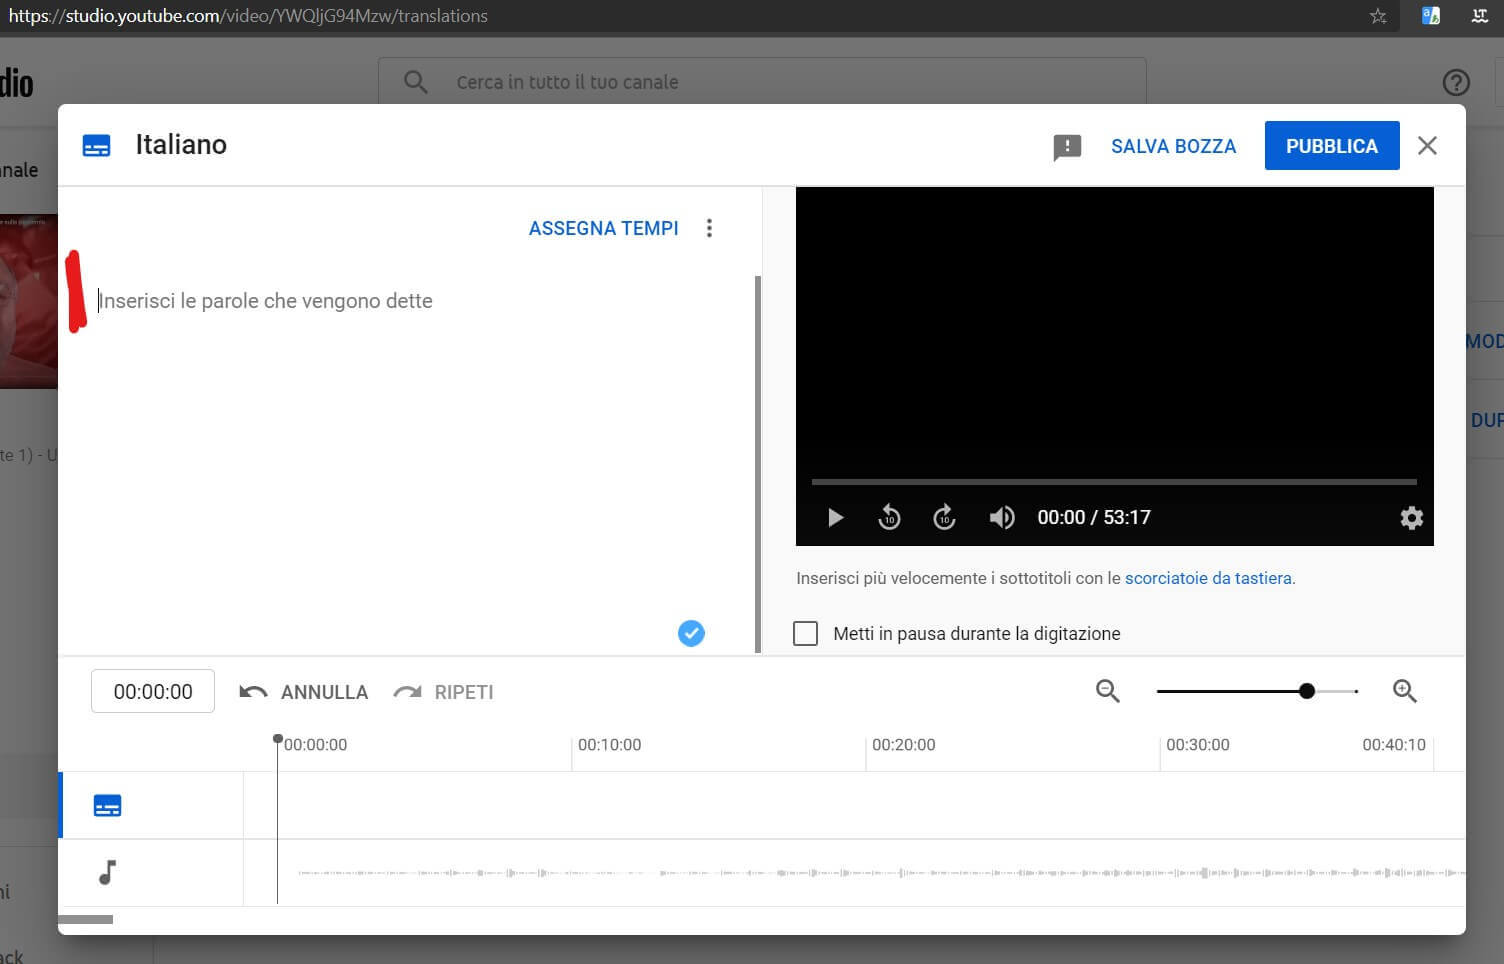
Task: Play the video preview
Action: pyautogui.click(x=836, y=518)
